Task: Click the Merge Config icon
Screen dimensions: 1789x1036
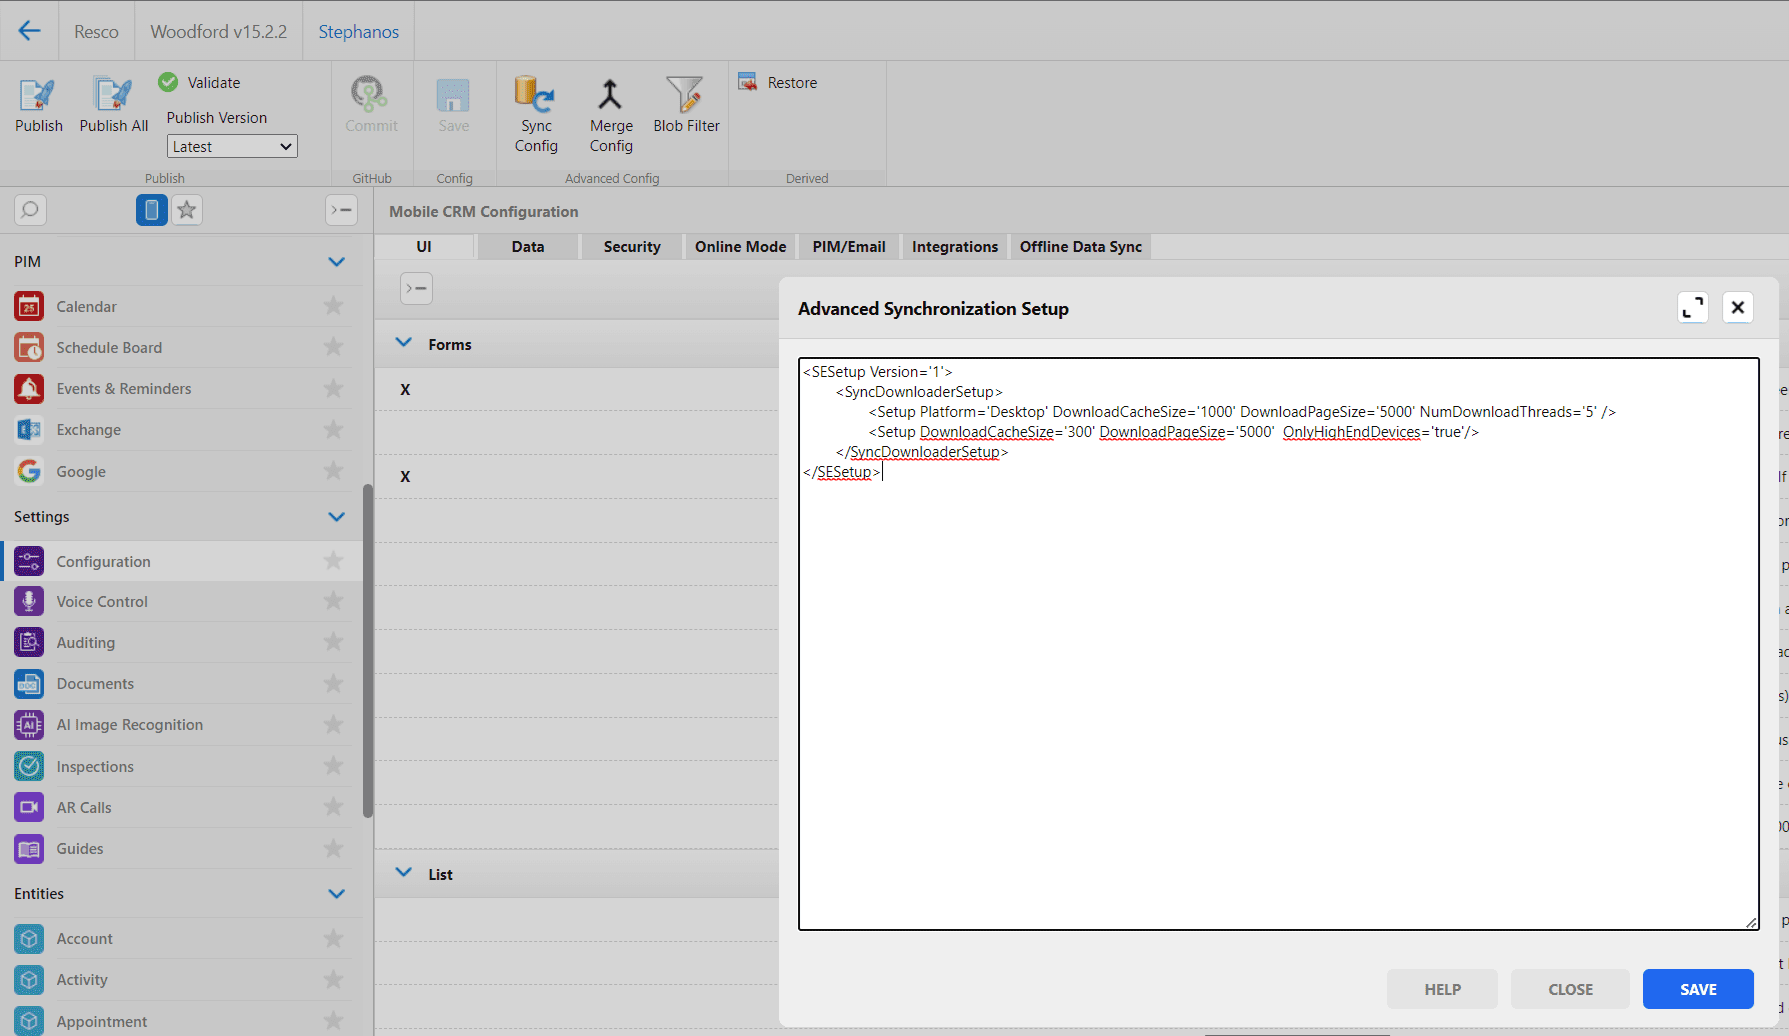Action: pyautogui.click(x=610, y=95)
